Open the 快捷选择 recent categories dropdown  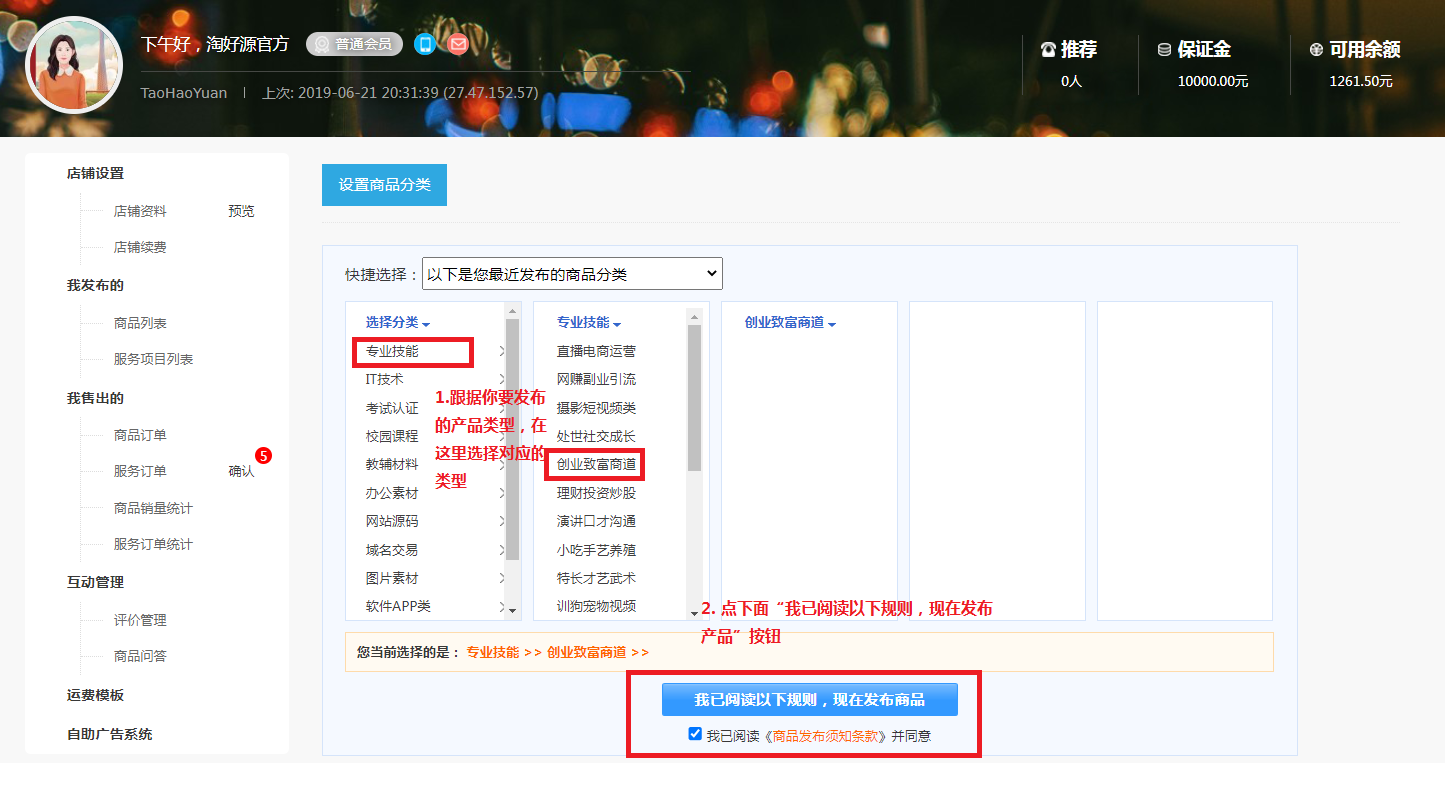(572, 274)
